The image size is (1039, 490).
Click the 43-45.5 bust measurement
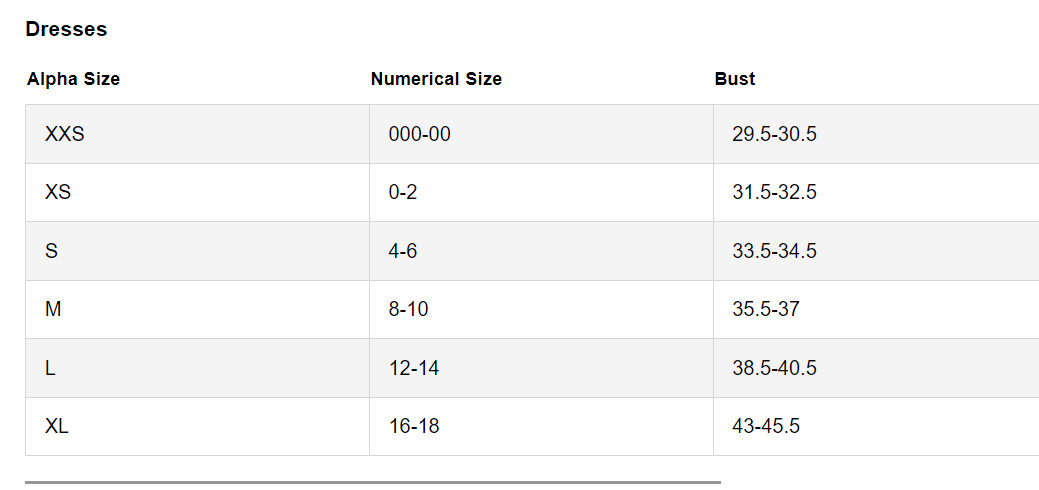[x=765, y=426]
